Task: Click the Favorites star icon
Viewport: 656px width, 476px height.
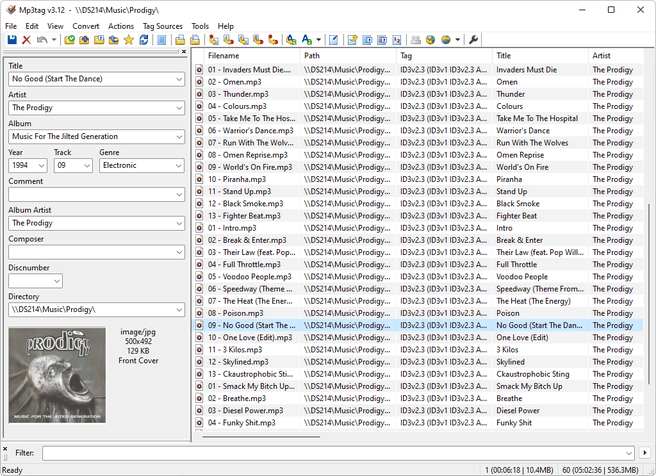Action: click(x=129, y=40)
